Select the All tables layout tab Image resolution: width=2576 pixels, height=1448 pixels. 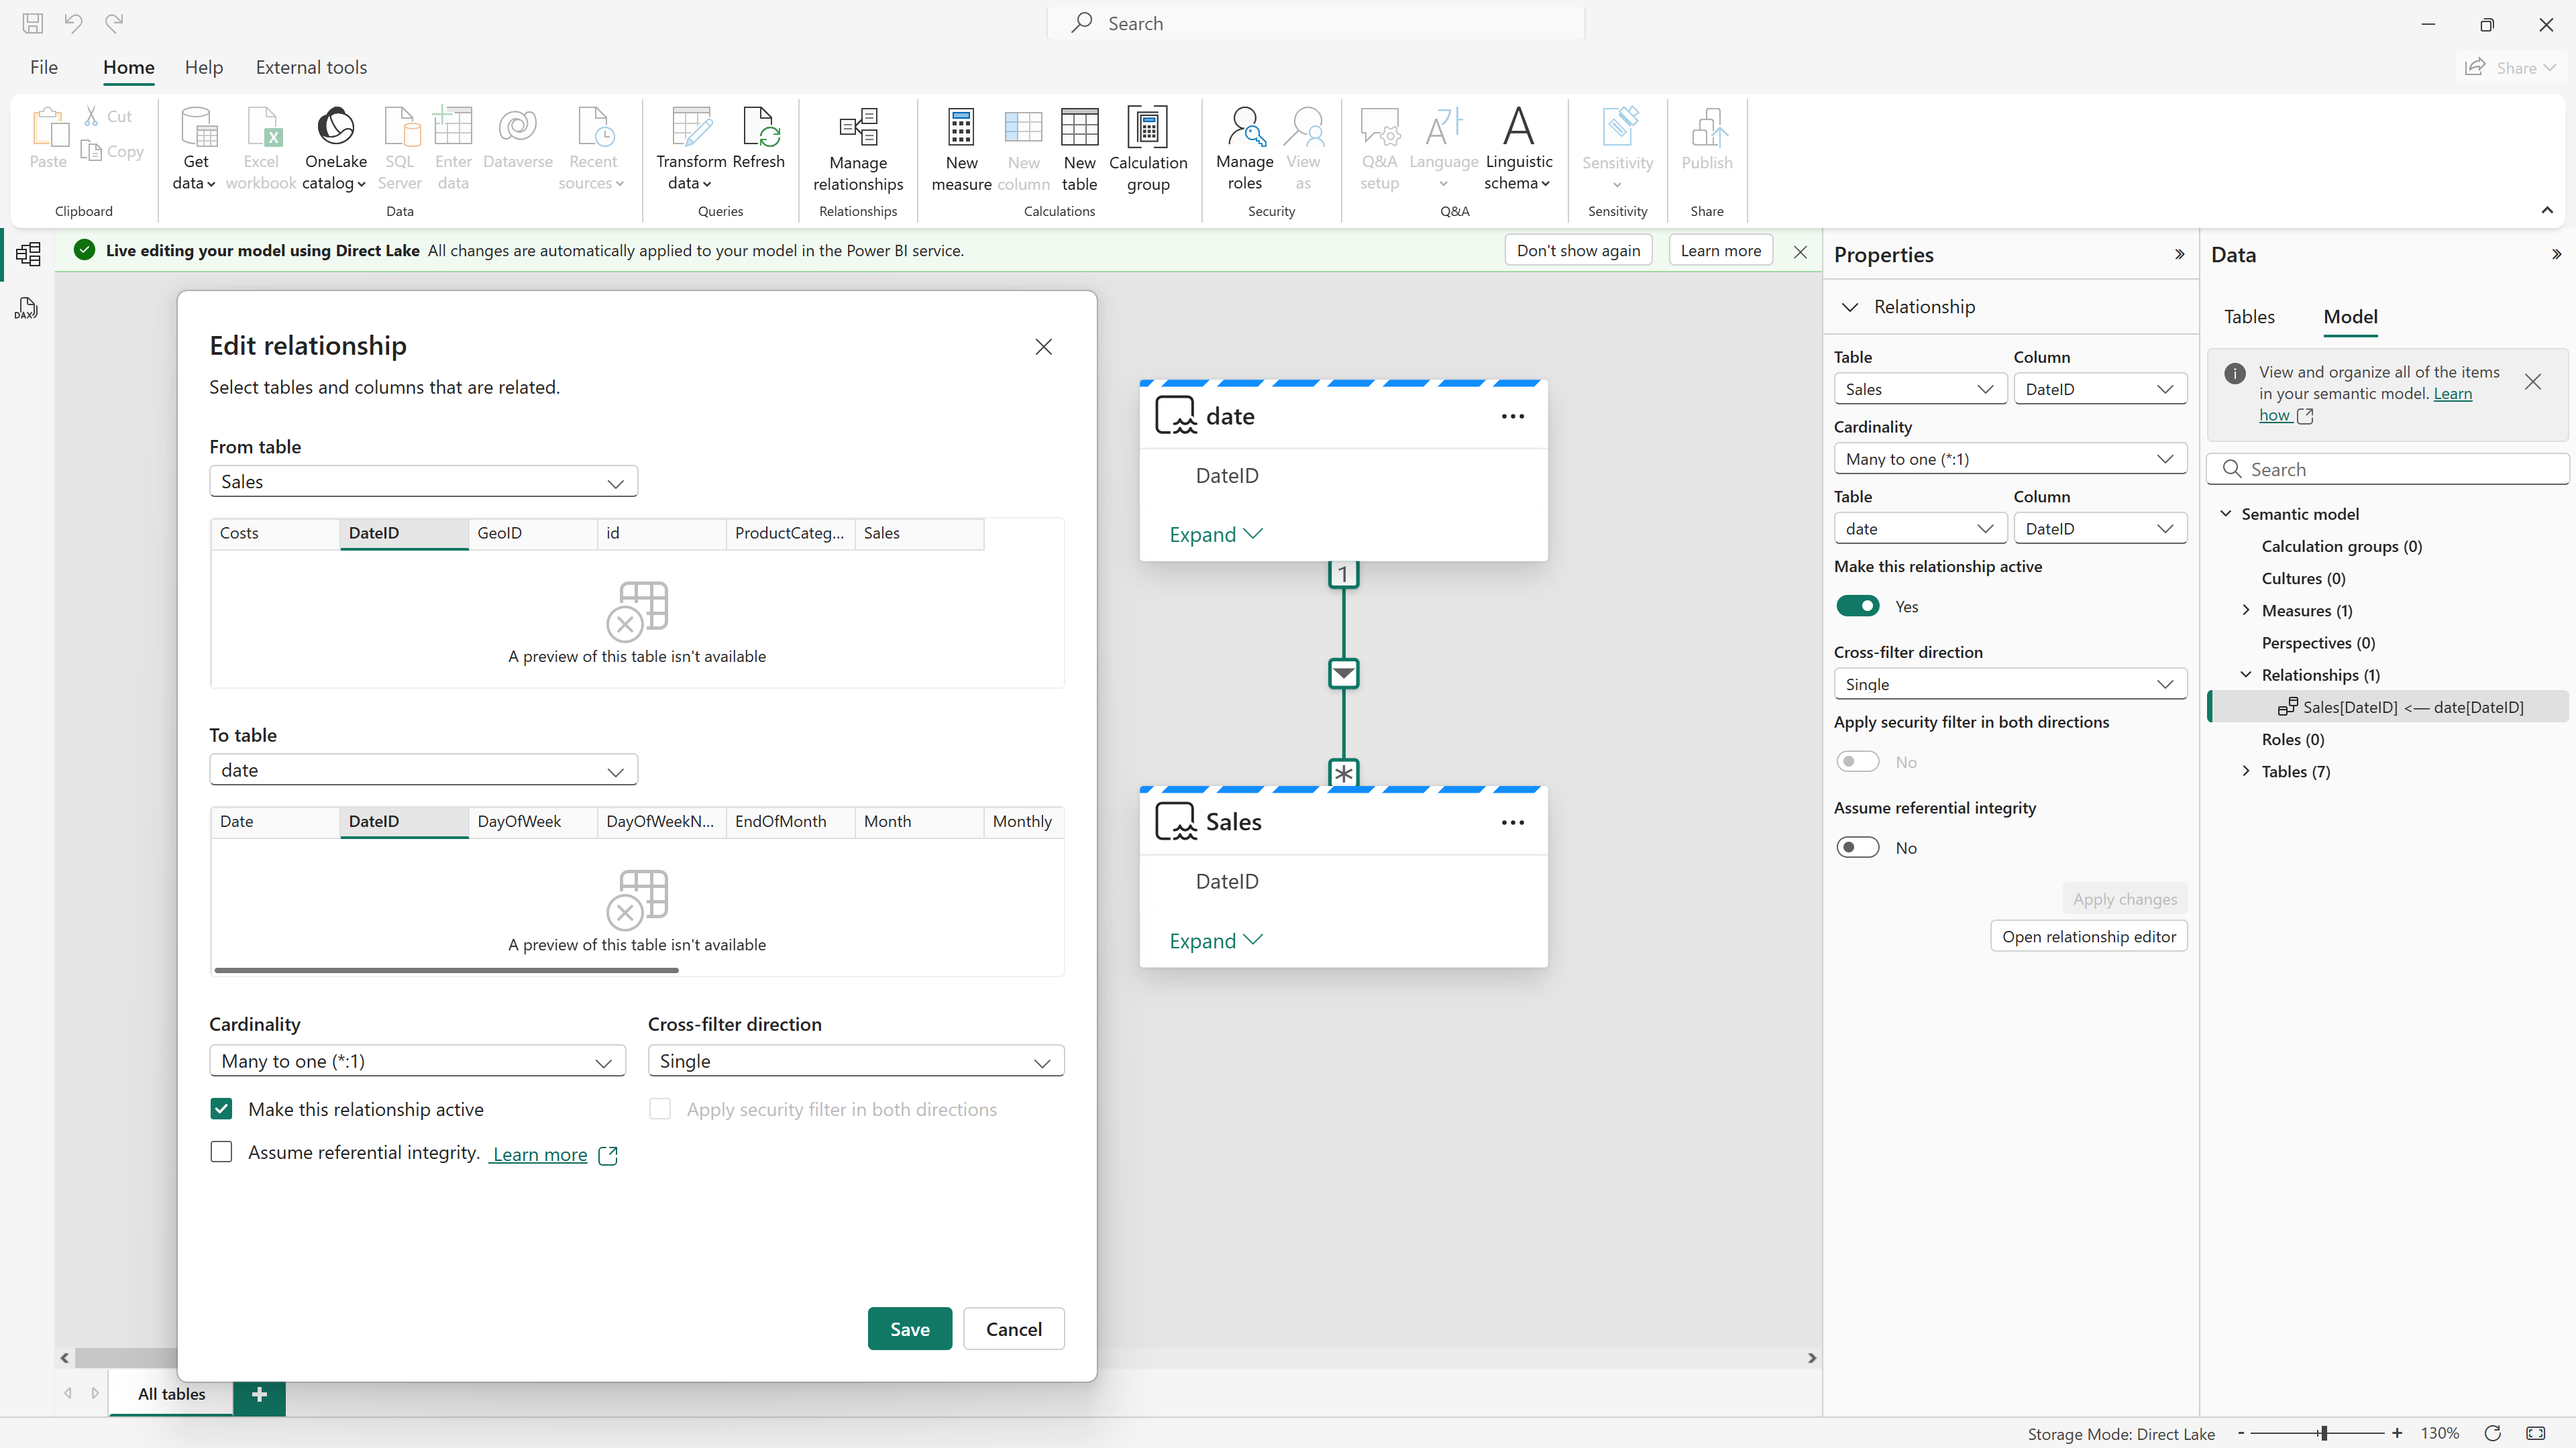pos(171,1394)
